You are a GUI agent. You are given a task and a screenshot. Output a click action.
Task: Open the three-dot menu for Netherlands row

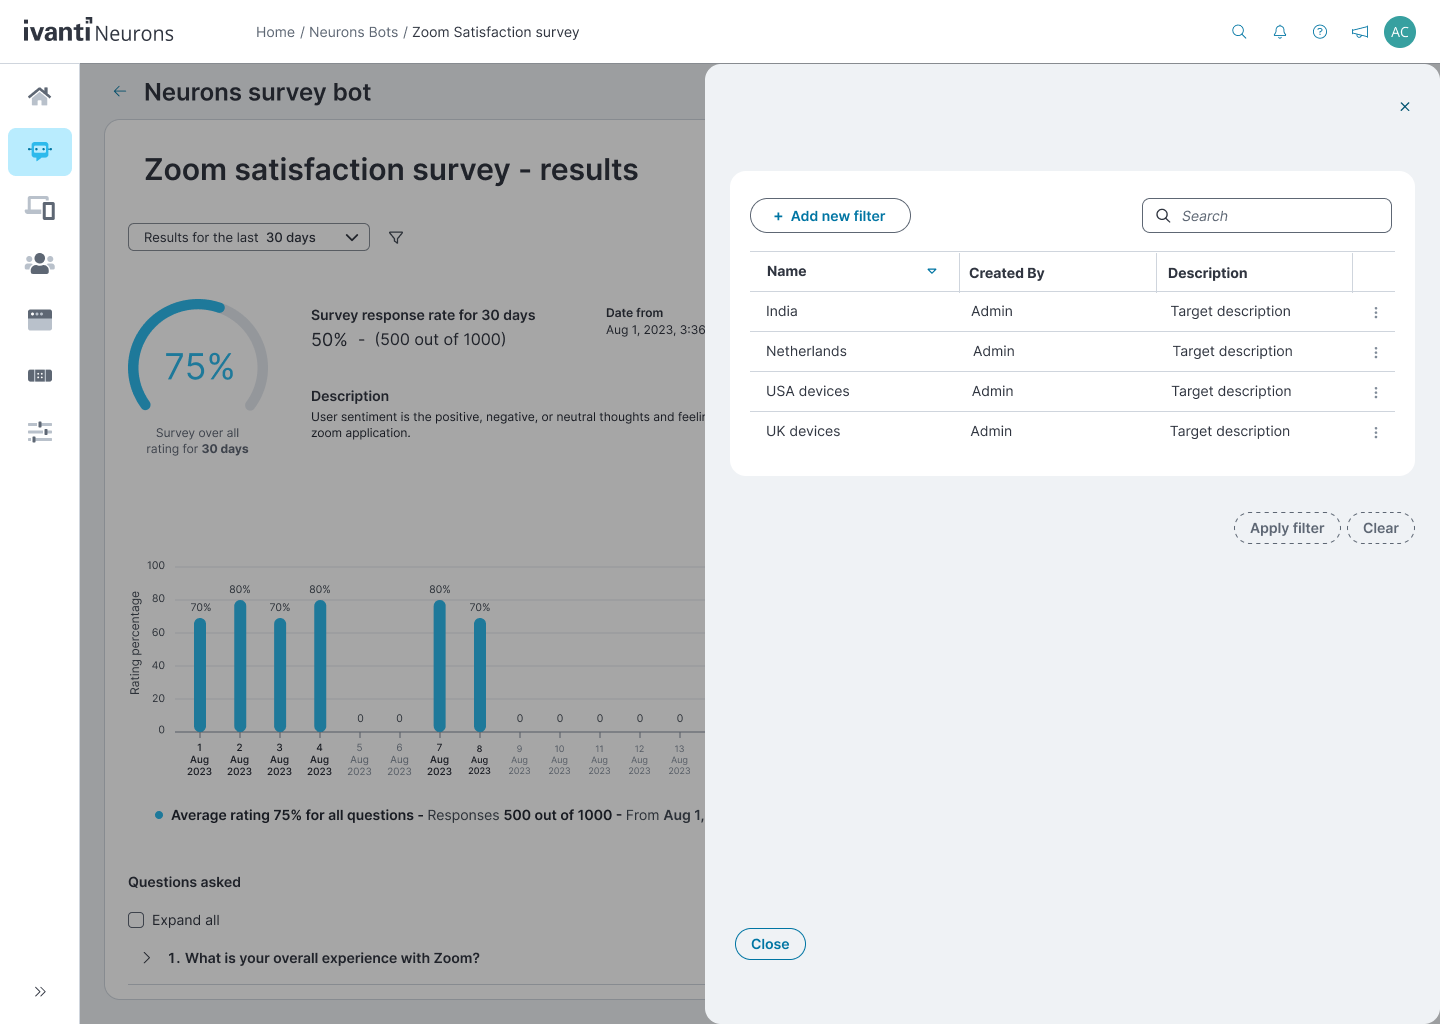[1376, 352]
